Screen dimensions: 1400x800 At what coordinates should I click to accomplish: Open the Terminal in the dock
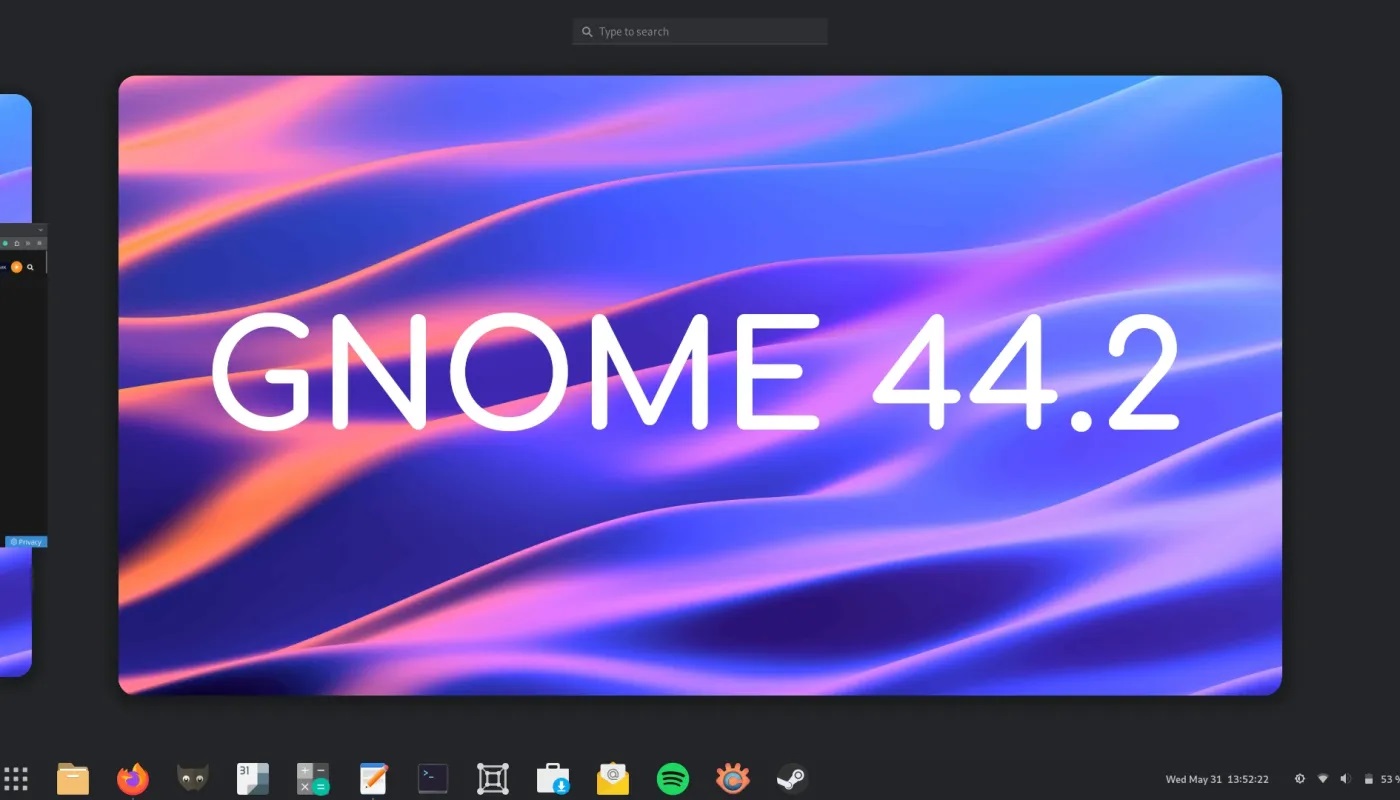point(433,778)
